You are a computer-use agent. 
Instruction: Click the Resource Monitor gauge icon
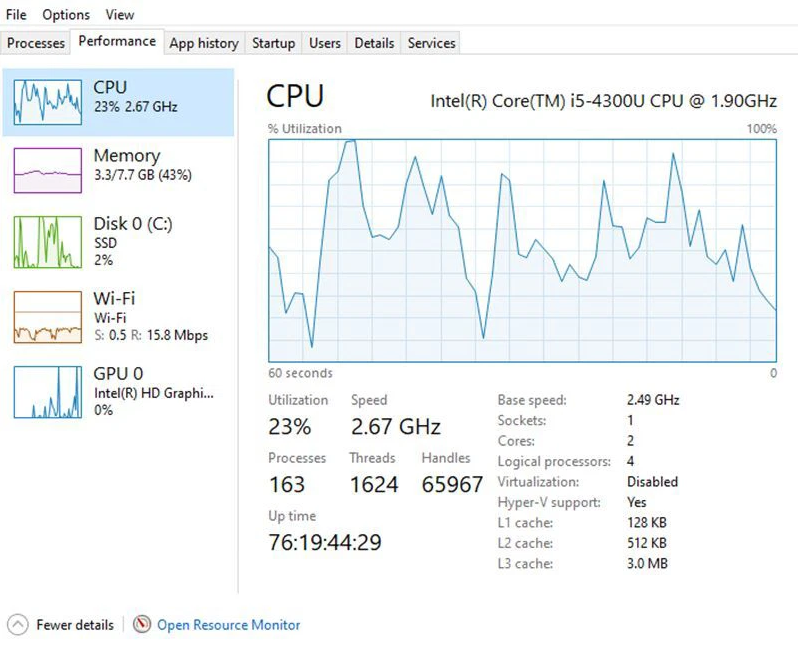(x=142, y=624)
